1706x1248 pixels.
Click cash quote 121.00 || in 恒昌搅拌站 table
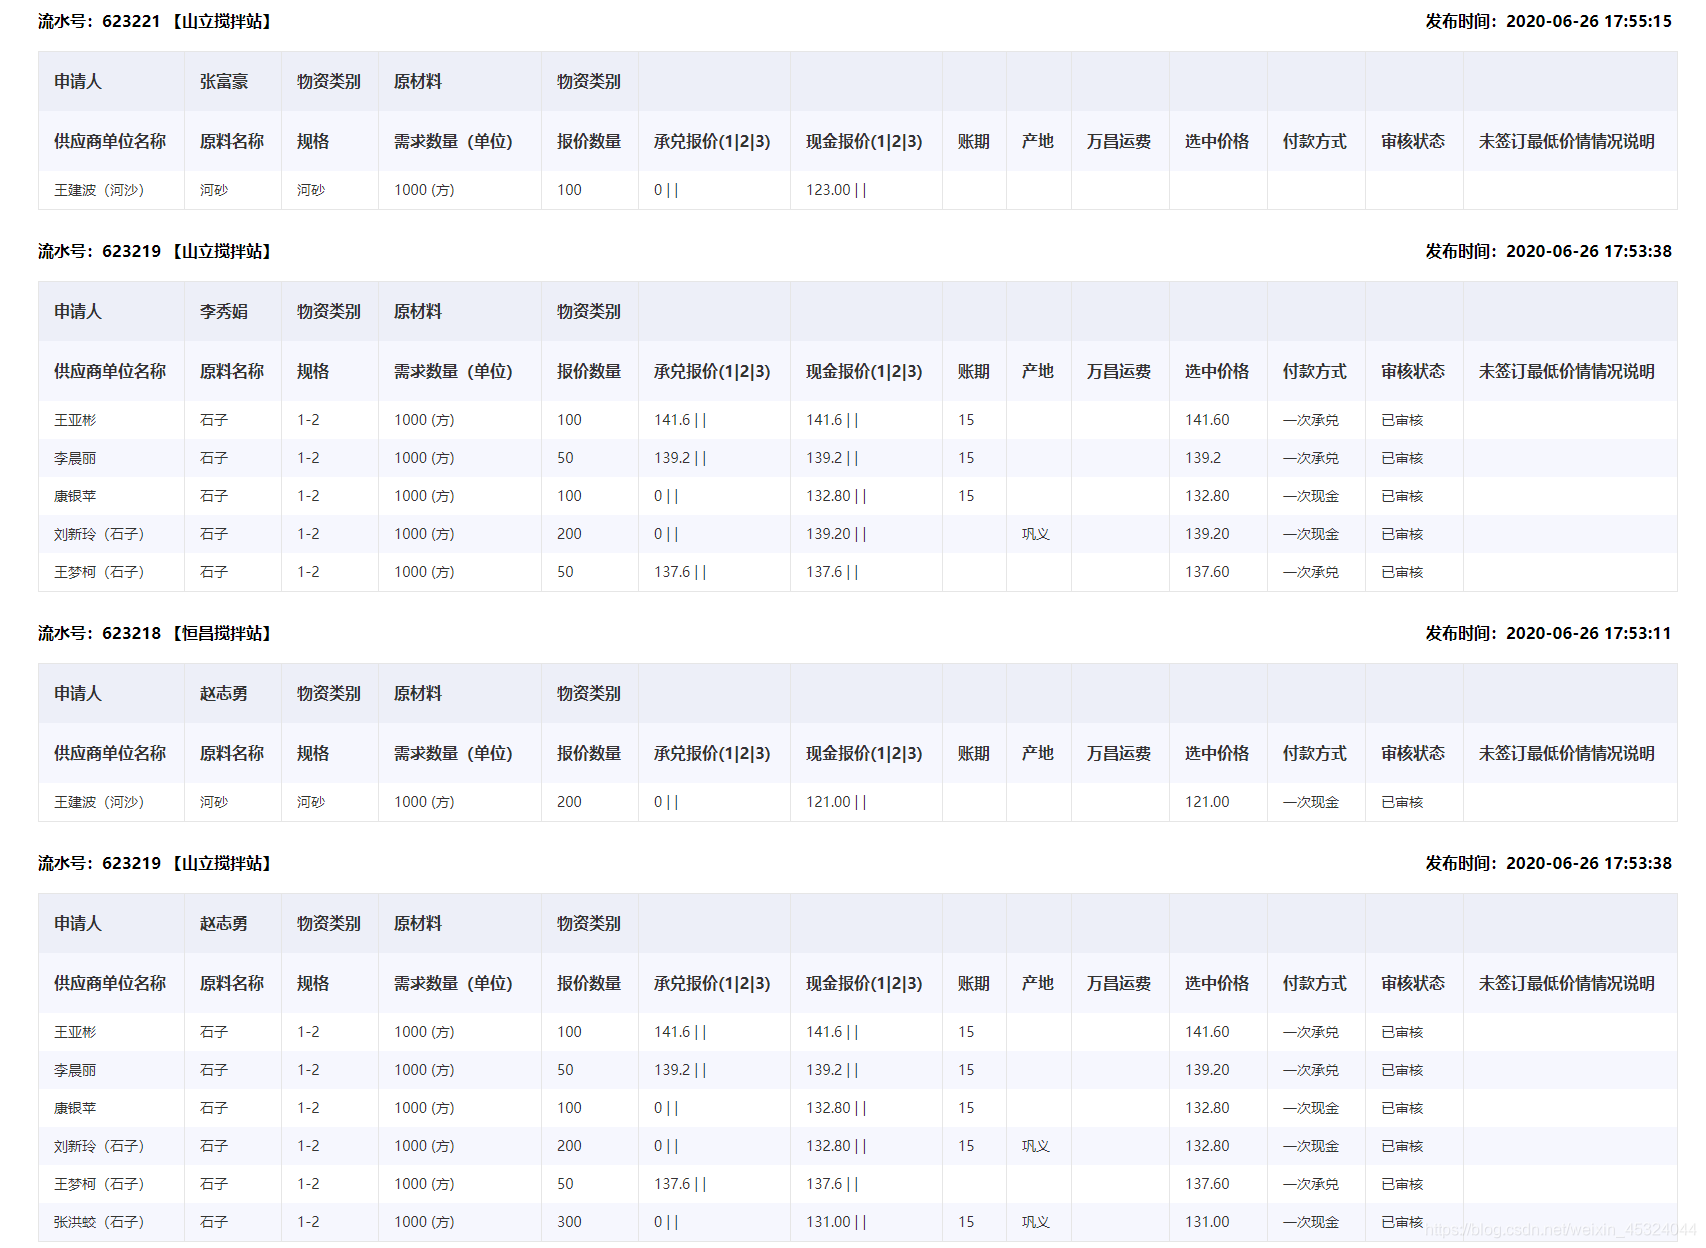(836, 802)
